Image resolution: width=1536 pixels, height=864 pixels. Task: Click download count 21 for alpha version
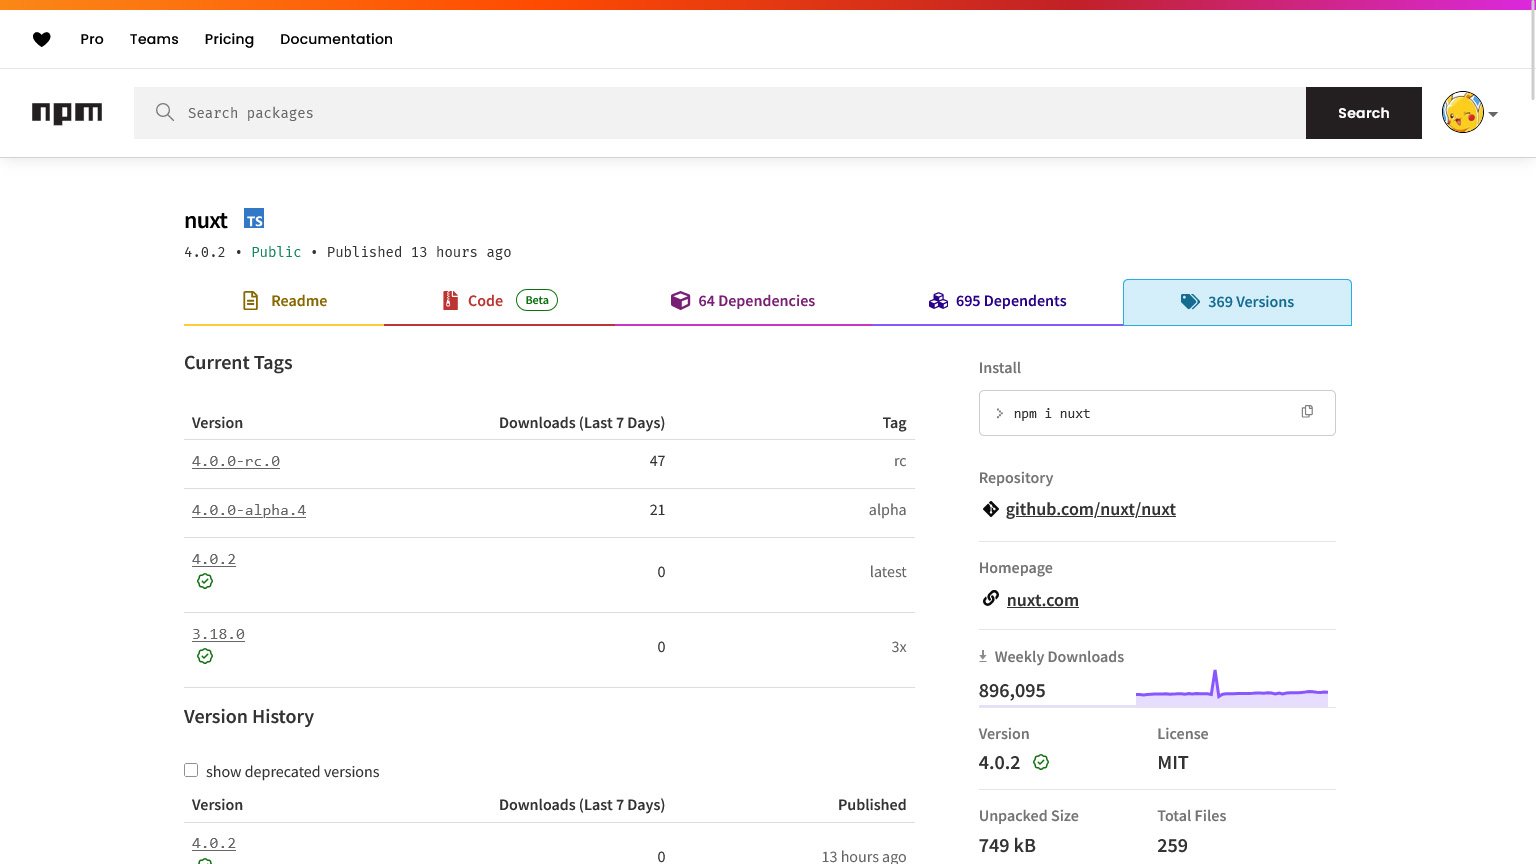(657, 510)
